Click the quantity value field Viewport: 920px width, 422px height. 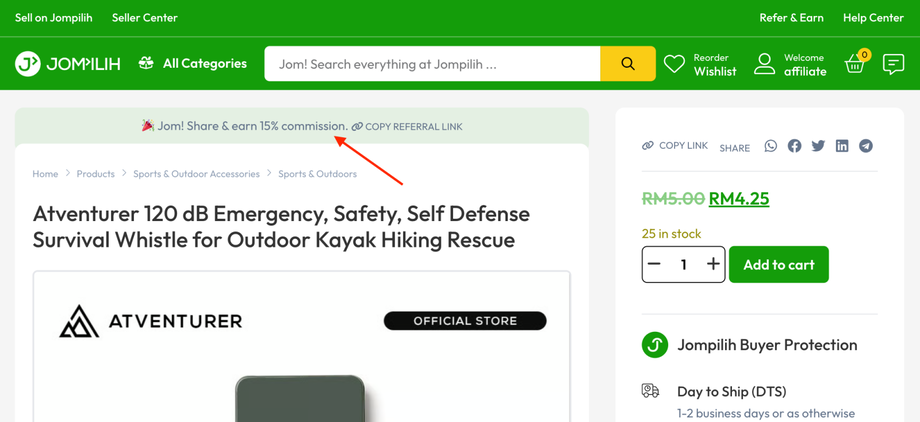click(x=684, y=264)
